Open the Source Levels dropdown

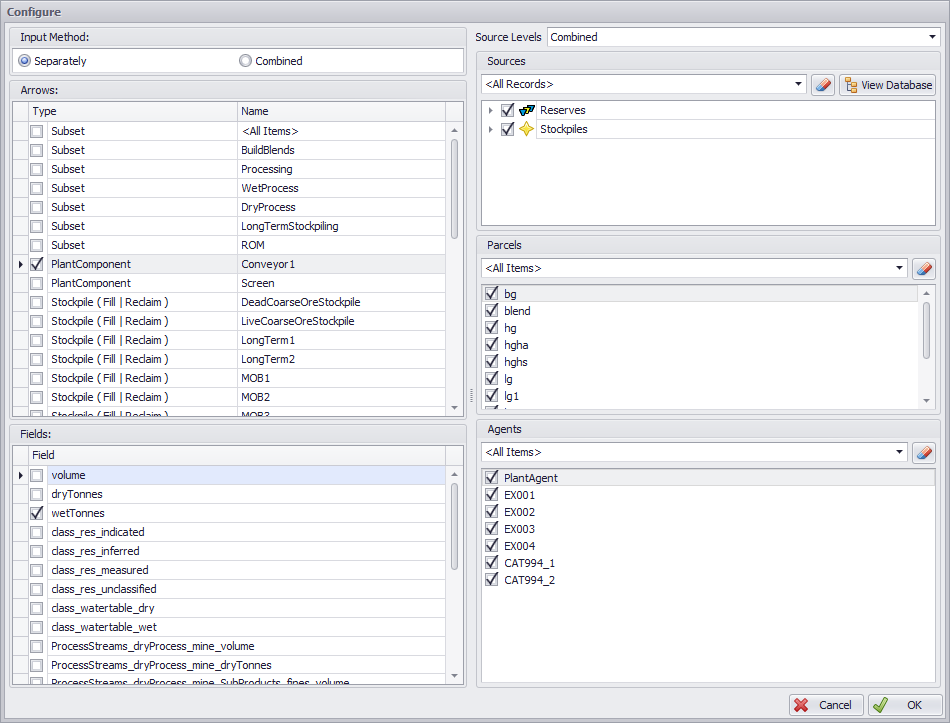pyautogui.click(x=932, y=37)
